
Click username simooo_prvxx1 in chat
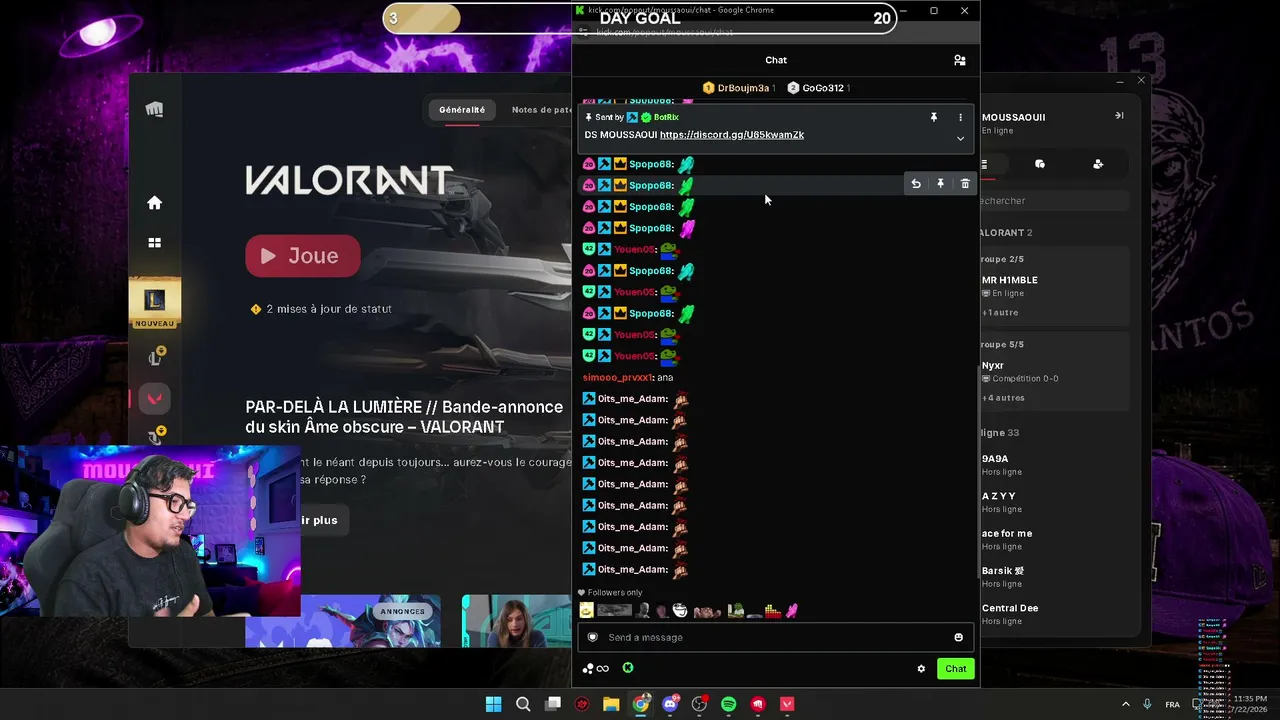pos(617,378)
